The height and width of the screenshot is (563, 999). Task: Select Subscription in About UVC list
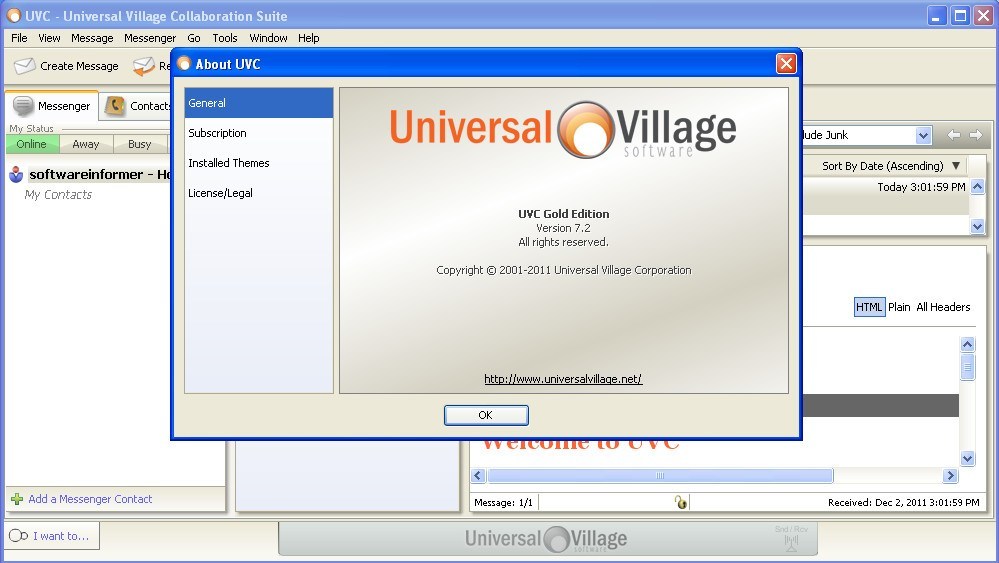(259, 133)
